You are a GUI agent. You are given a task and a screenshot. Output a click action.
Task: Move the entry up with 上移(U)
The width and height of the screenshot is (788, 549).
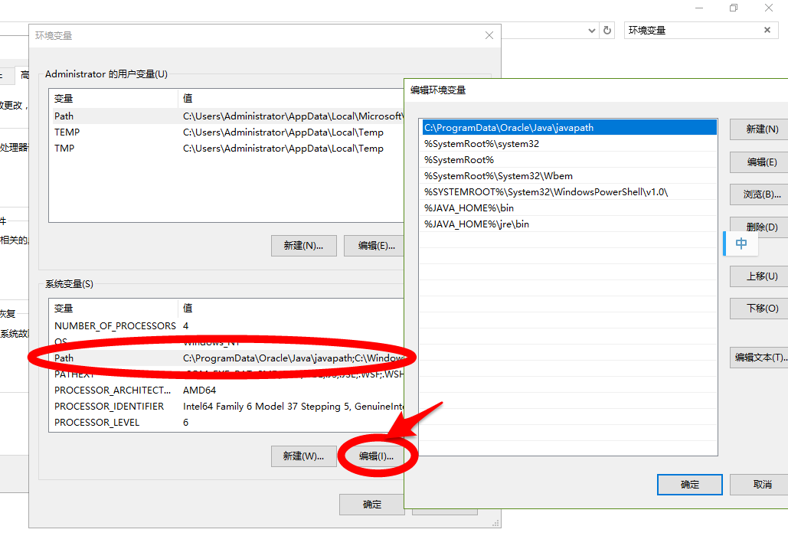point(760,276)
